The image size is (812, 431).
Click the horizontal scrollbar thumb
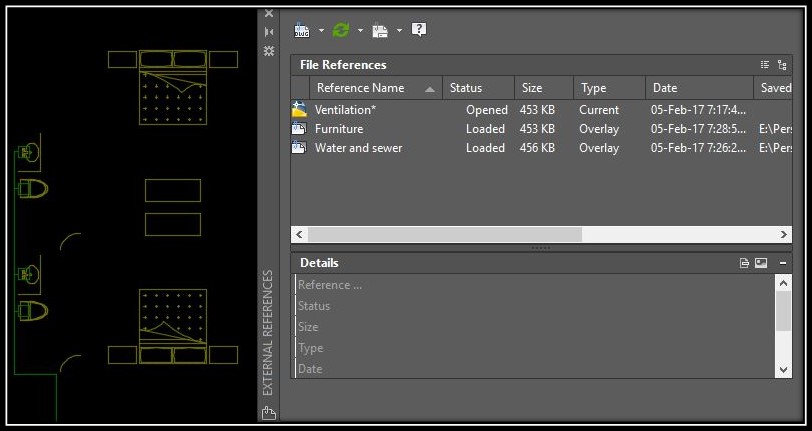[x=445, y=234]
